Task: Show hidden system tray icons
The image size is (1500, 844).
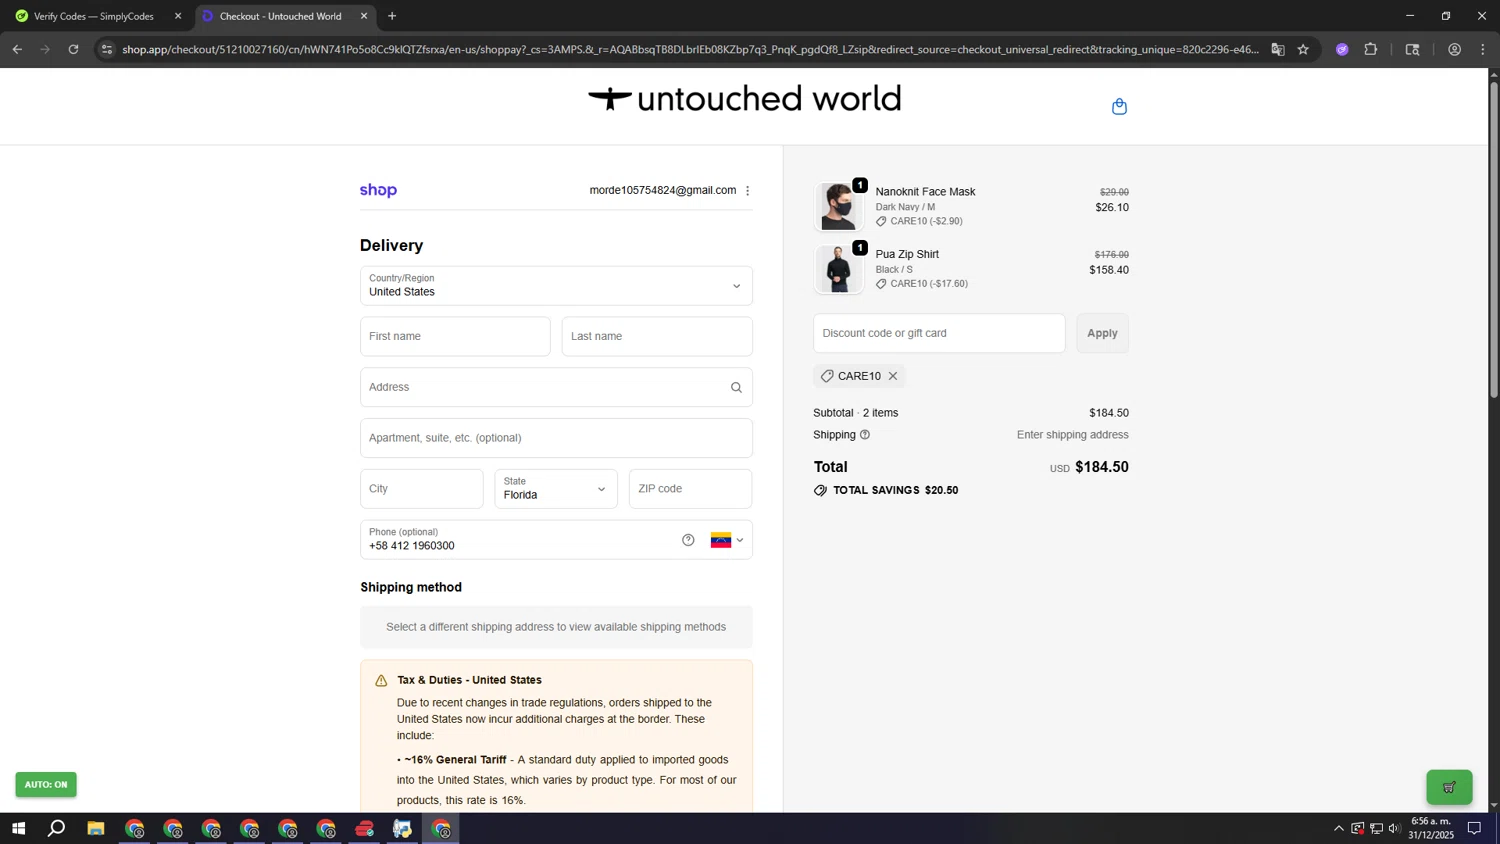Action: click(x=1339, y=828)
